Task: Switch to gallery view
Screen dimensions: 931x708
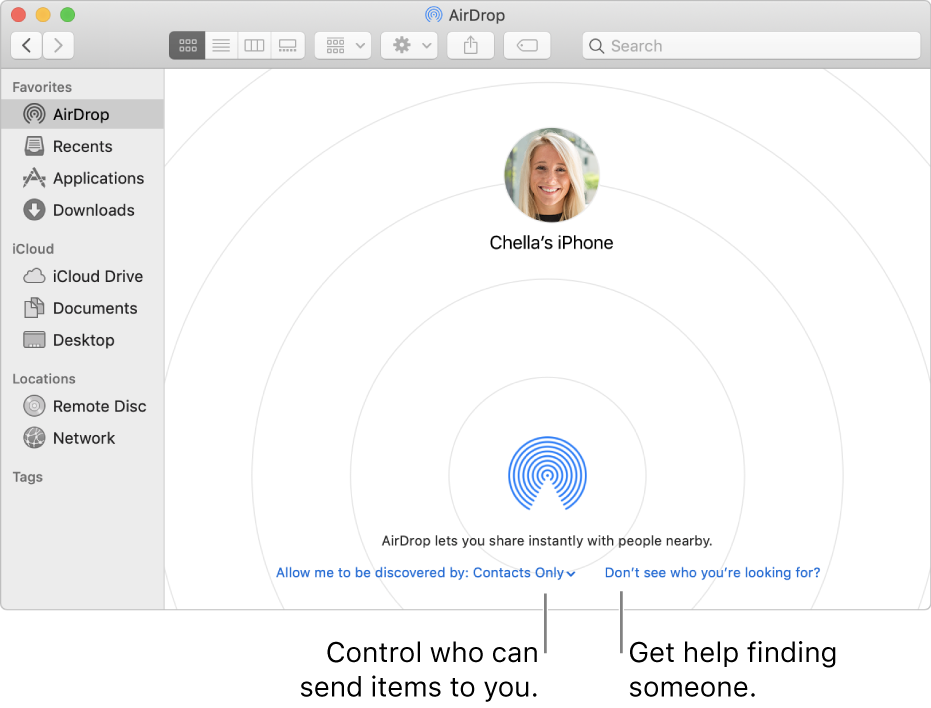Action: (x=288, y=46)
